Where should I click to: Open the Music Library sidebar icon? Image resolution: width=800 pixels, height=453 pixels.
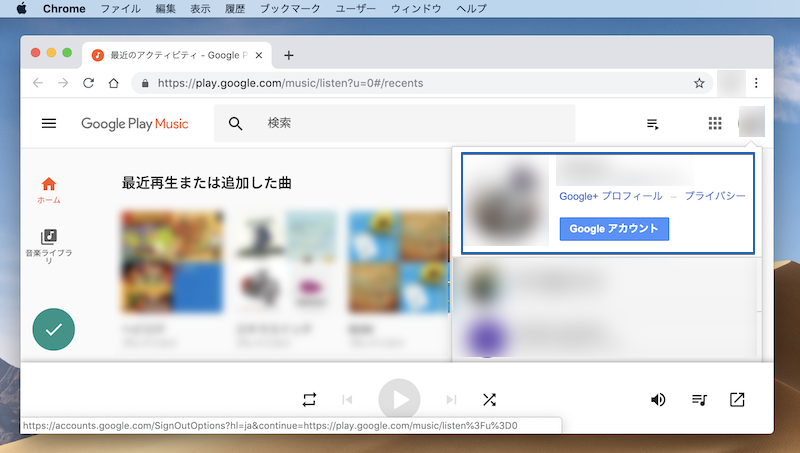coord(48,238)
